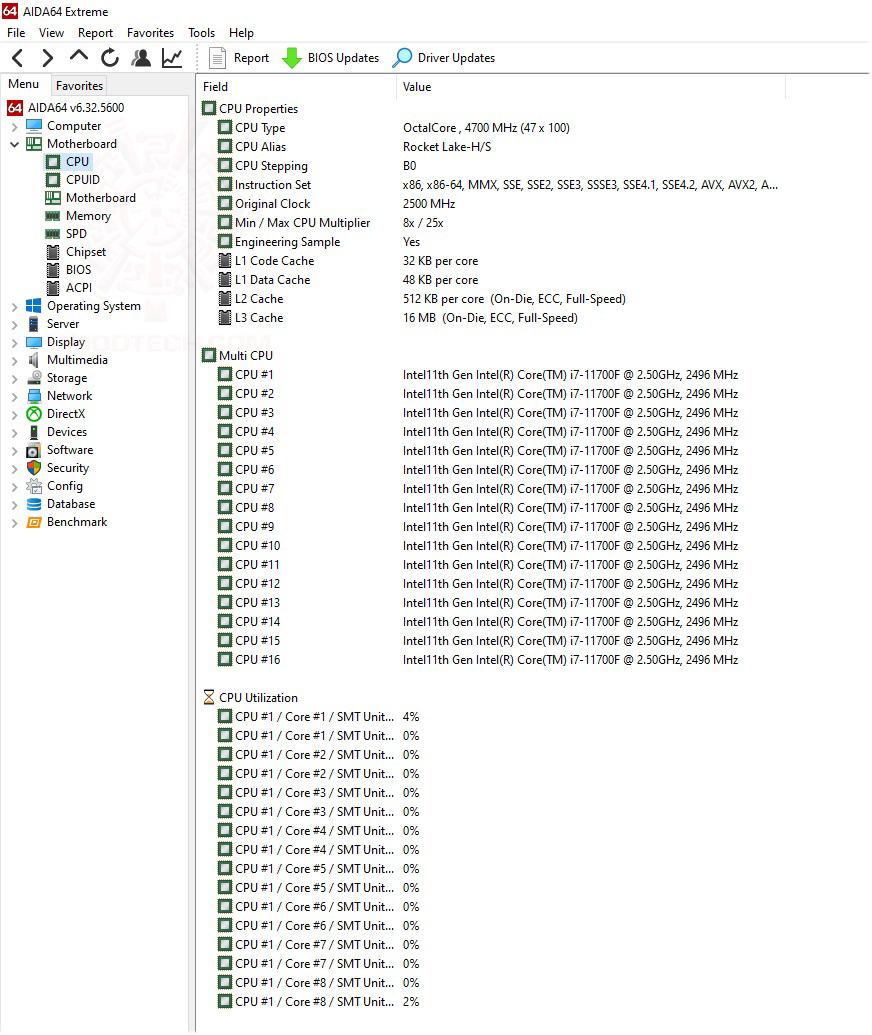Screen dimensions: 872x1035
Task: Click the Devices tree icon
Action: tap(34, 432)
